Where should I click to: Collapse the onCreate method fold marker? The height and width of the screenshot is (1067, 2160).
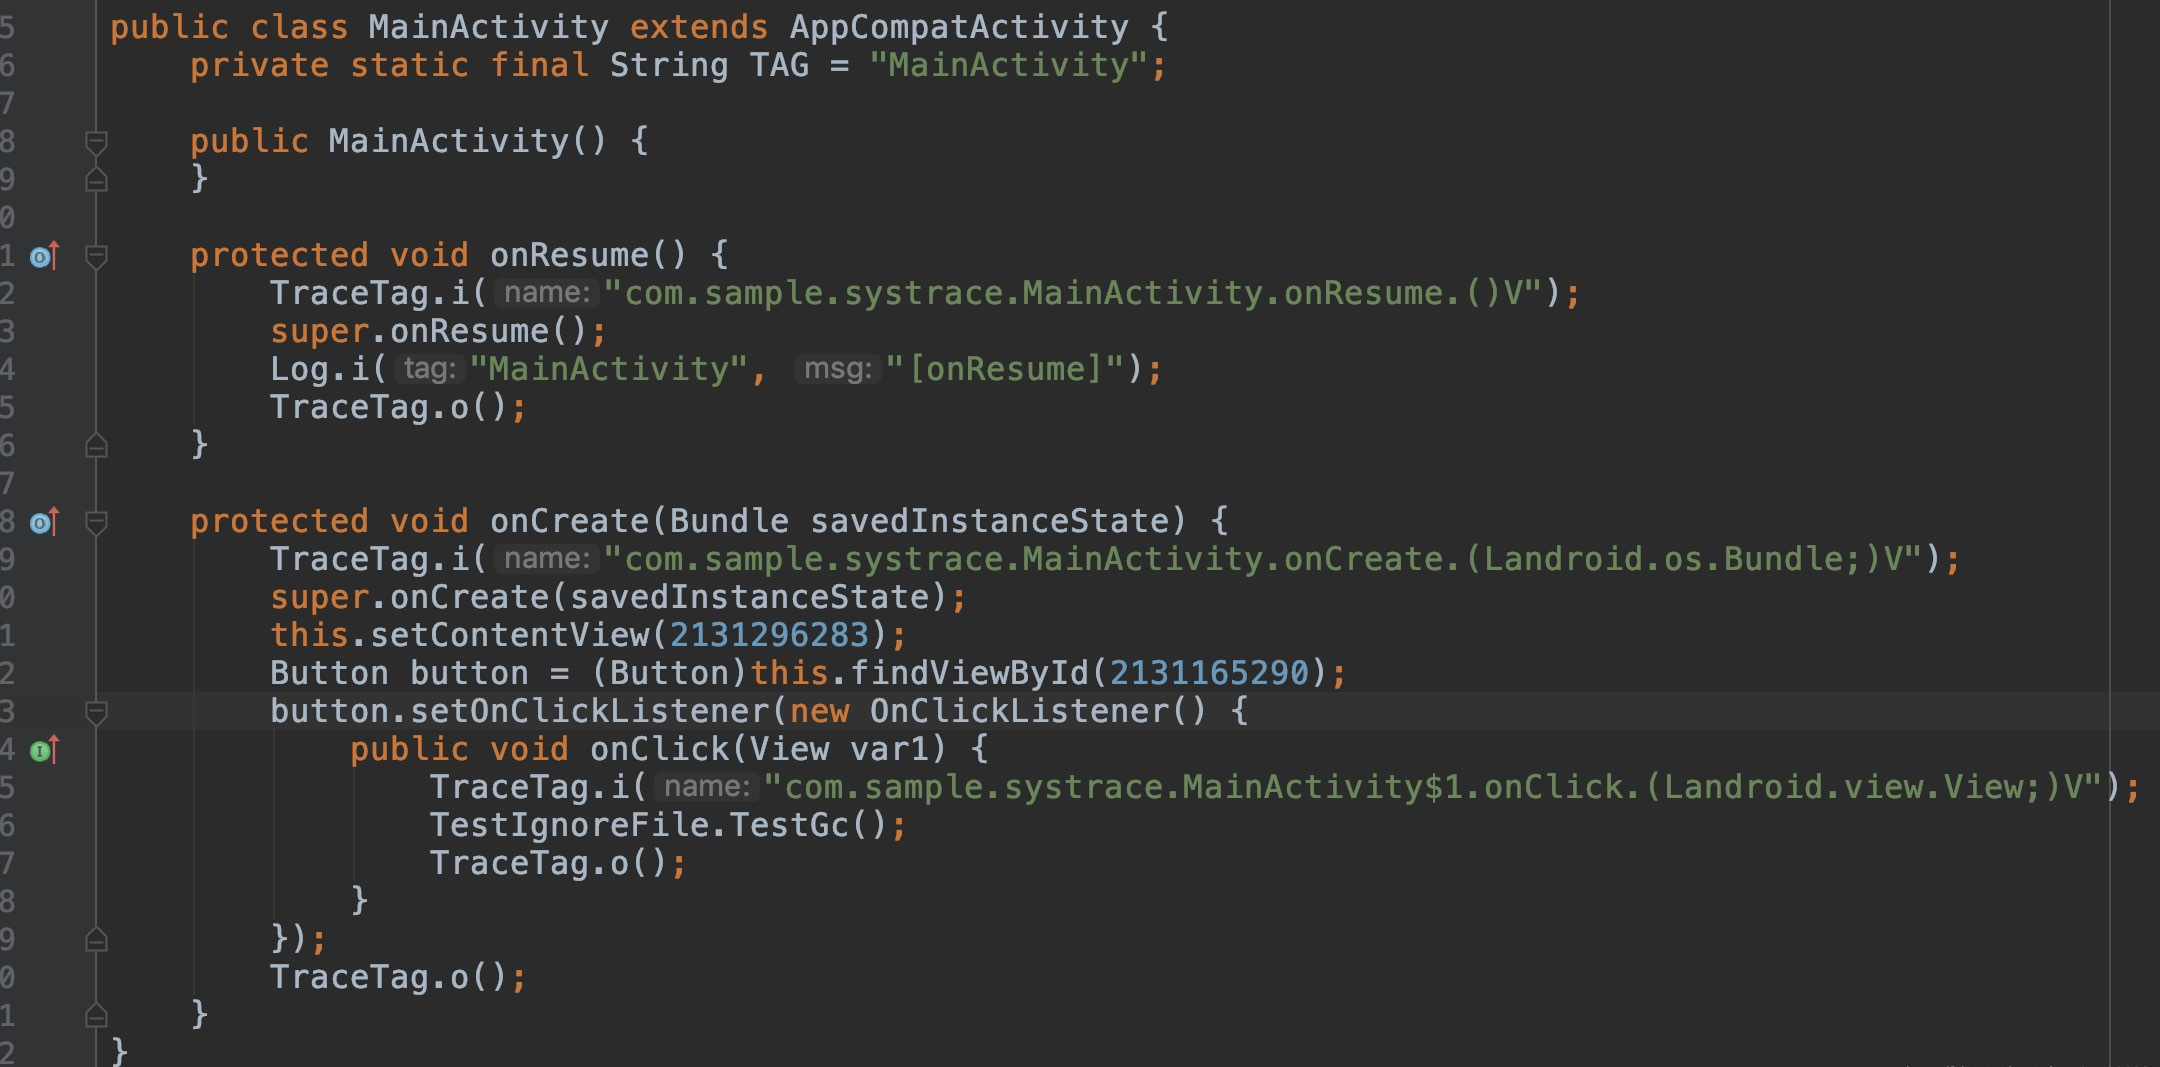pyautogui.click(x=96, y=523)
